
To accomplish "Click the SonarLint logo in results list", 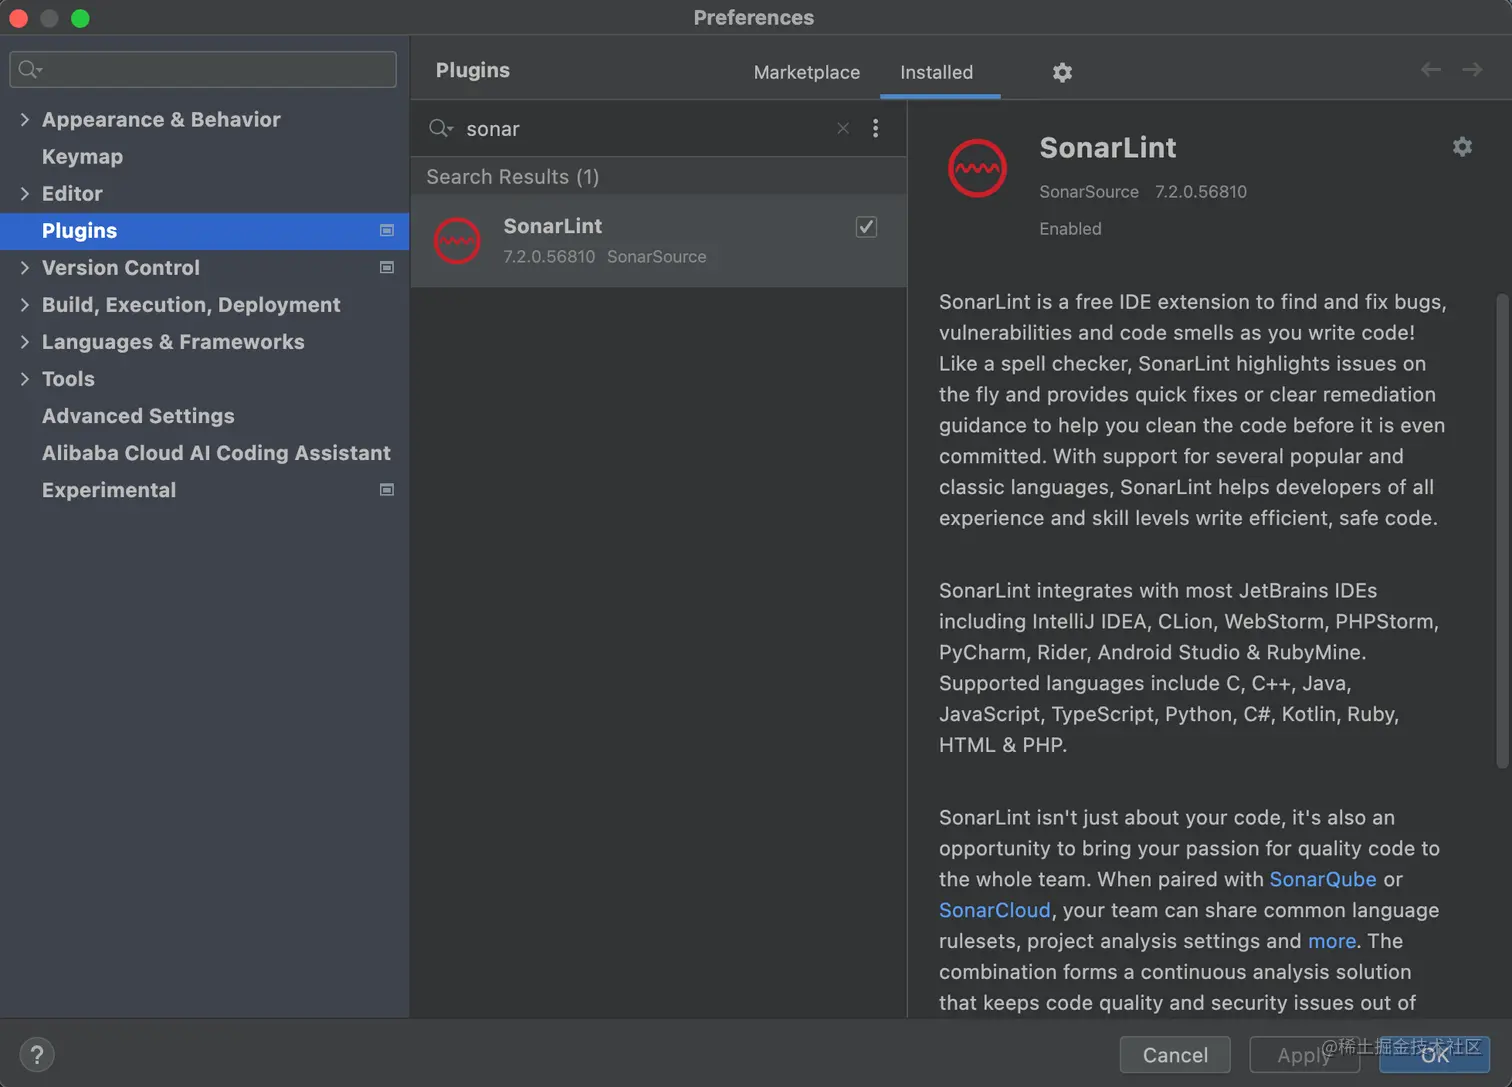I will click(x=457, y=241).
